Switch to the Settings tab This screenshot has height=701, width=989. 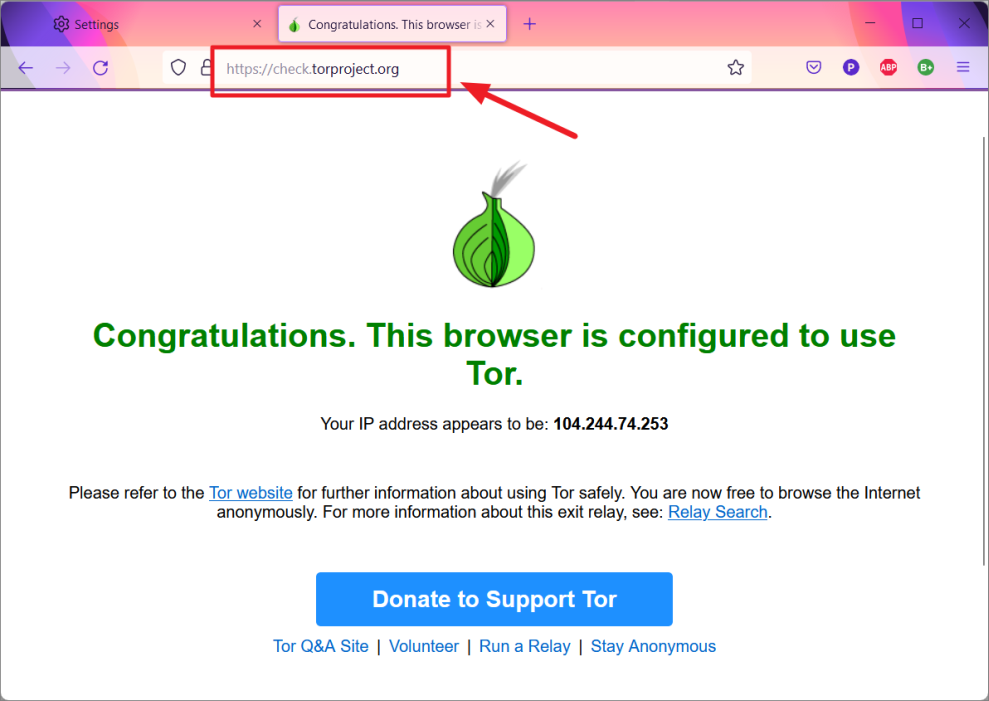(148, 24)
